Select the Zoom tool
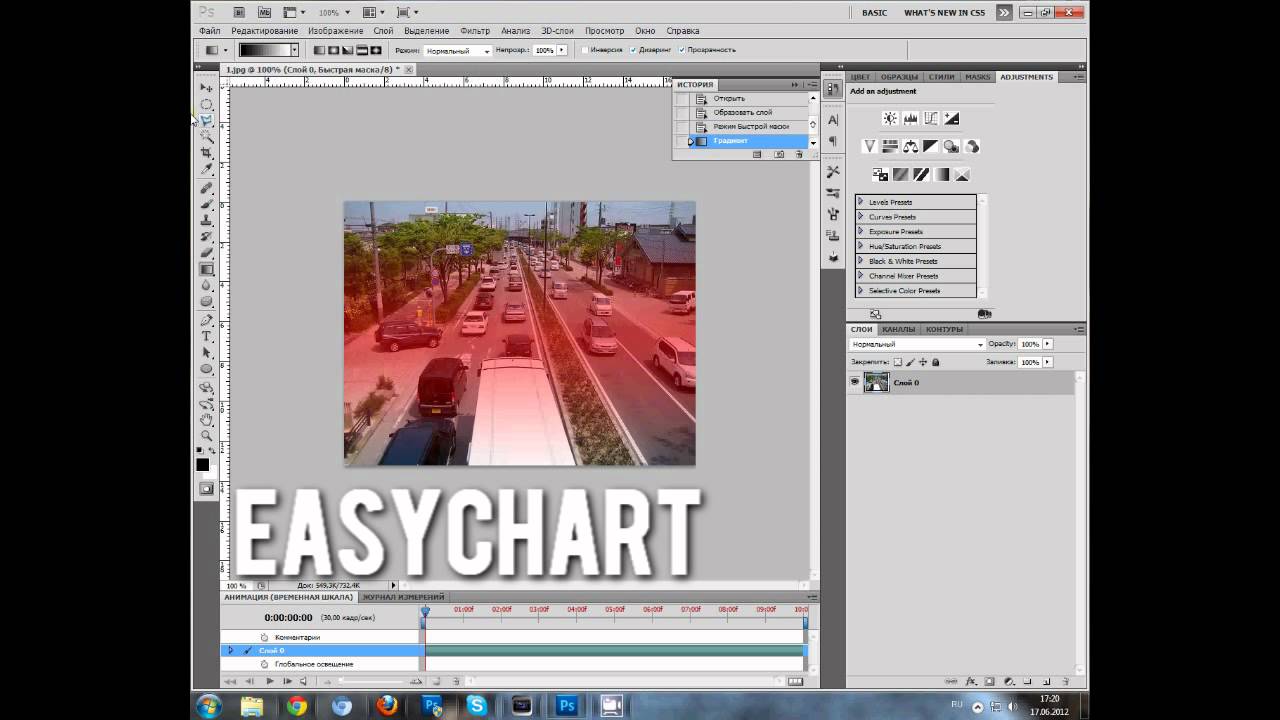1280x720 pixels. click(206, 436)
